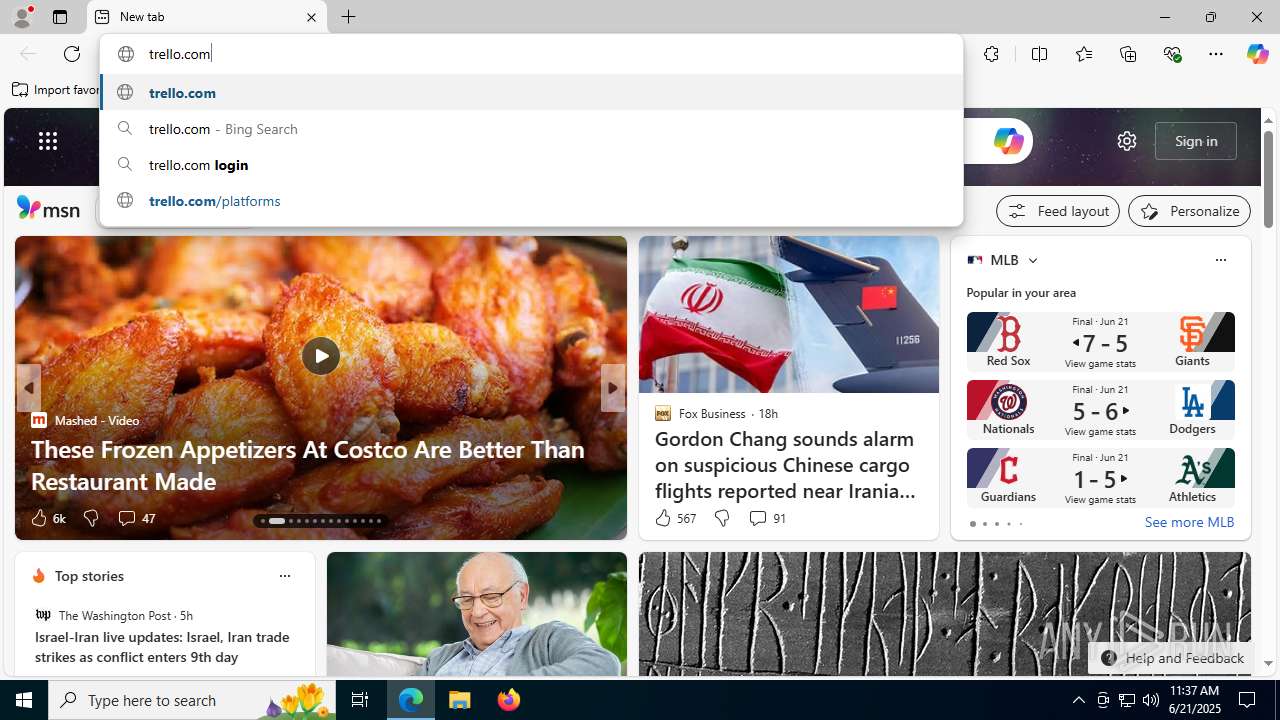Open the Favorites star icon

click(1084, 54)
